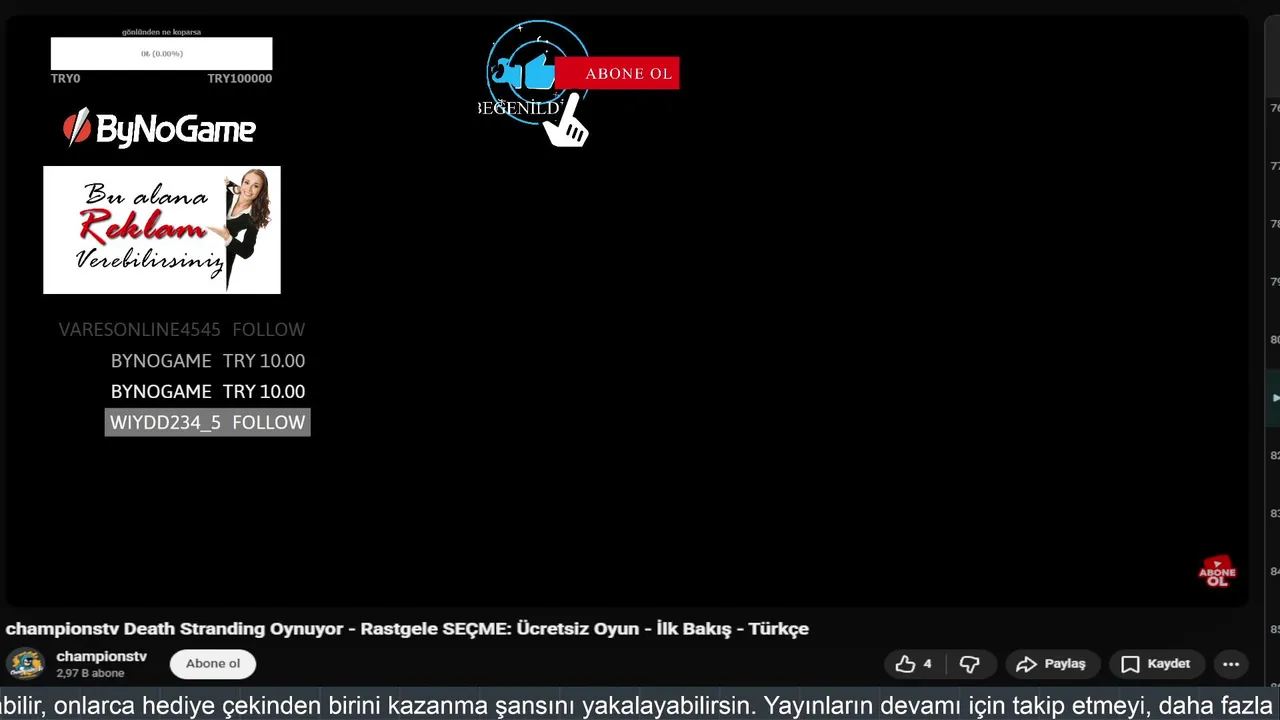This screenshot has width=1280, height=720.
Task: Click the TRY0 goal start label
Action: click(x=65, y=78)
